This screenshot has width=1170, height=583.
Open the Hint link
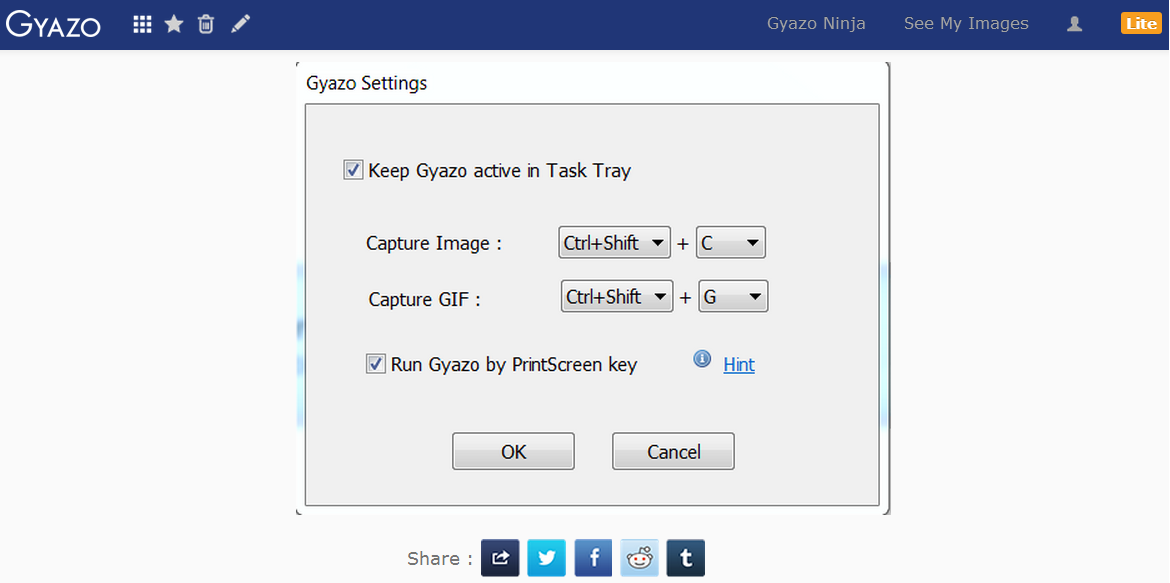pyautogui.click(x=739, y=365)
